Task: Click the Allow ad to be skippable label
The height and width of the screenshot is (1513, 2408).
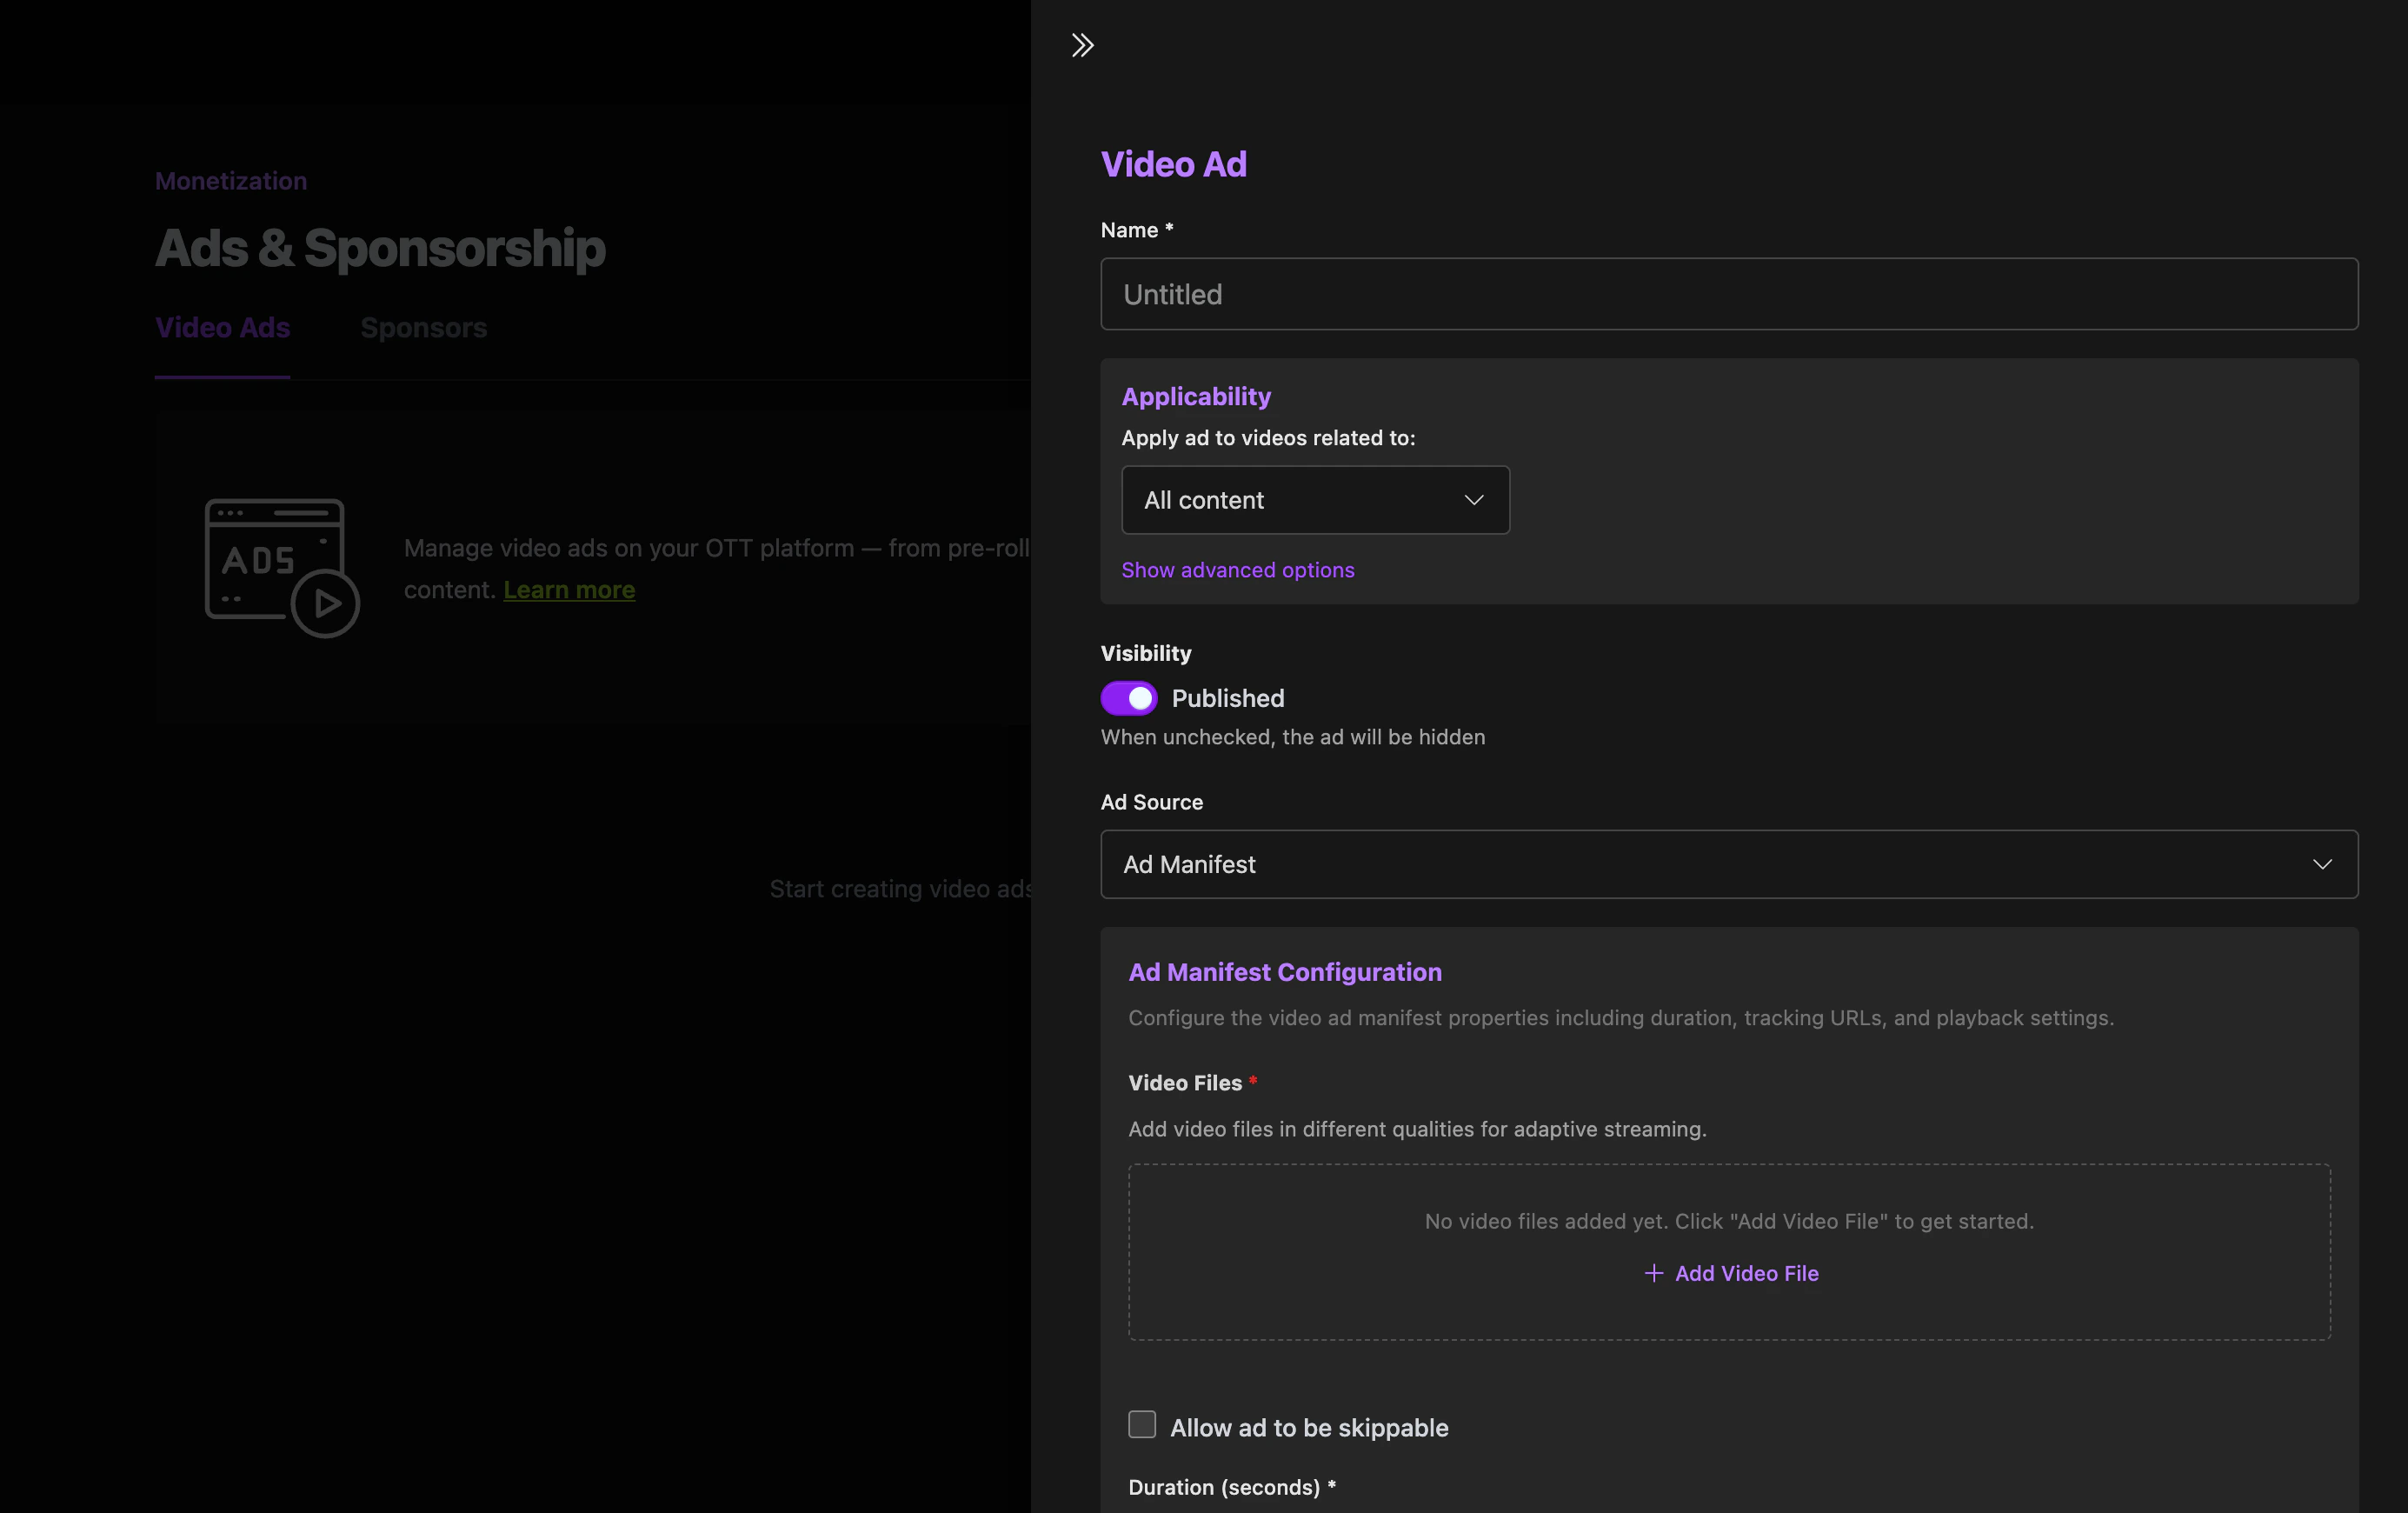Action: [1308, 1428]
